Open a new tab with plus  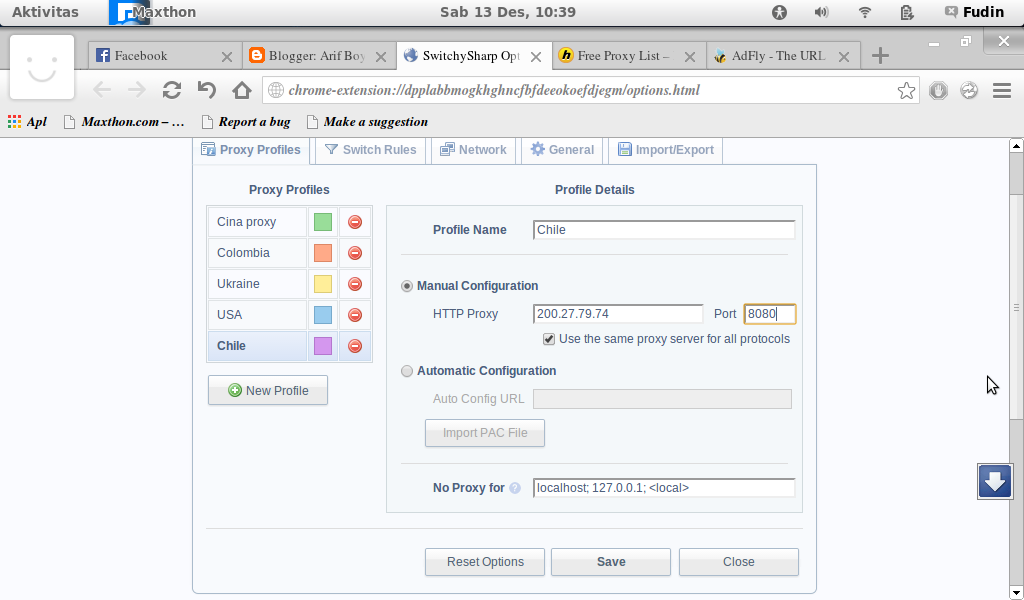point(880,55)
